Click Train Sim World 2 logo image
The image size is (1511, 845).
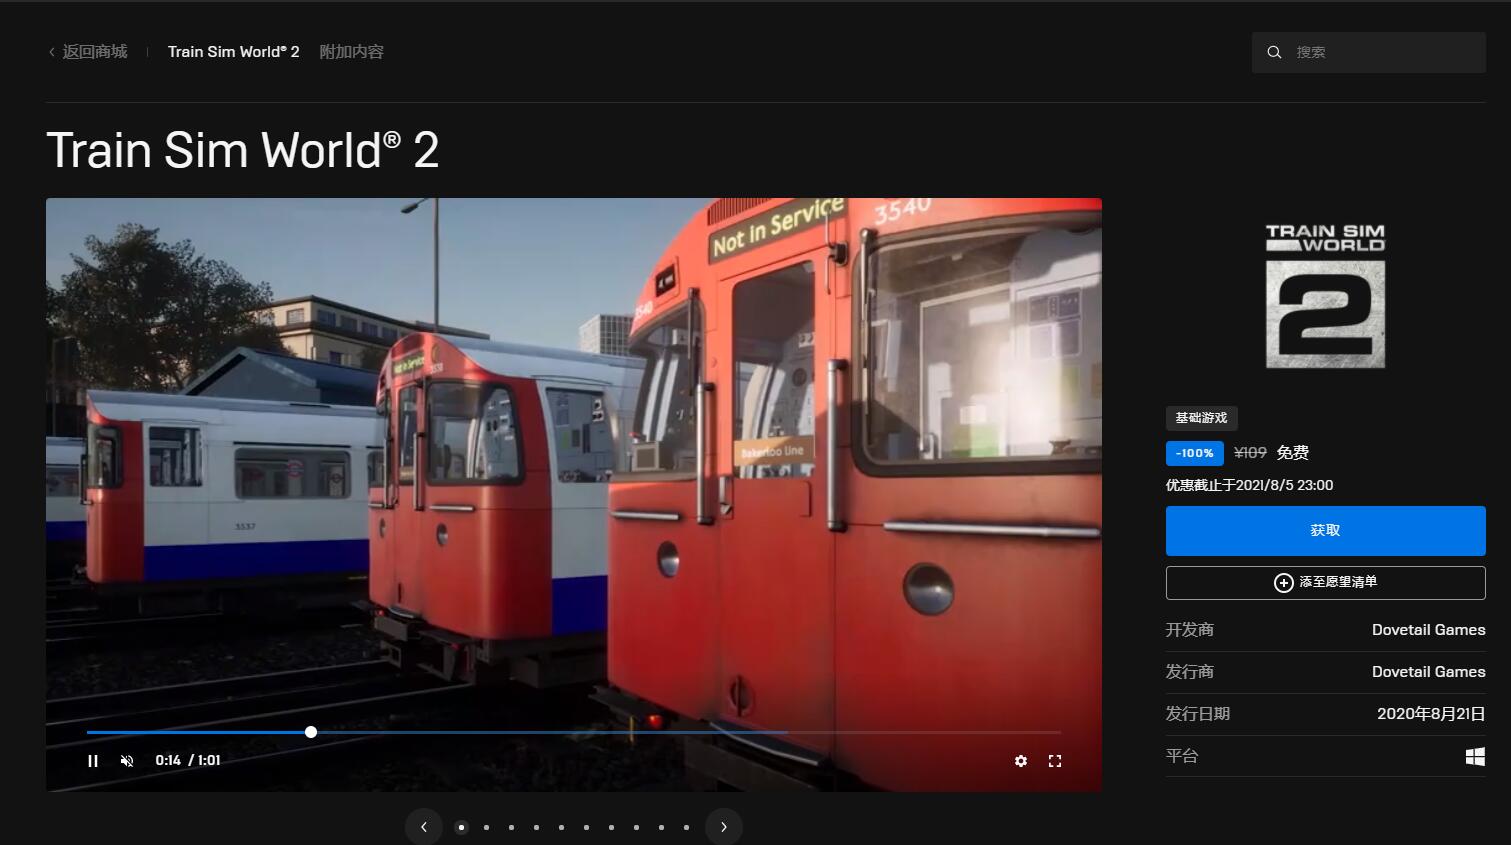coord(1326,296)
